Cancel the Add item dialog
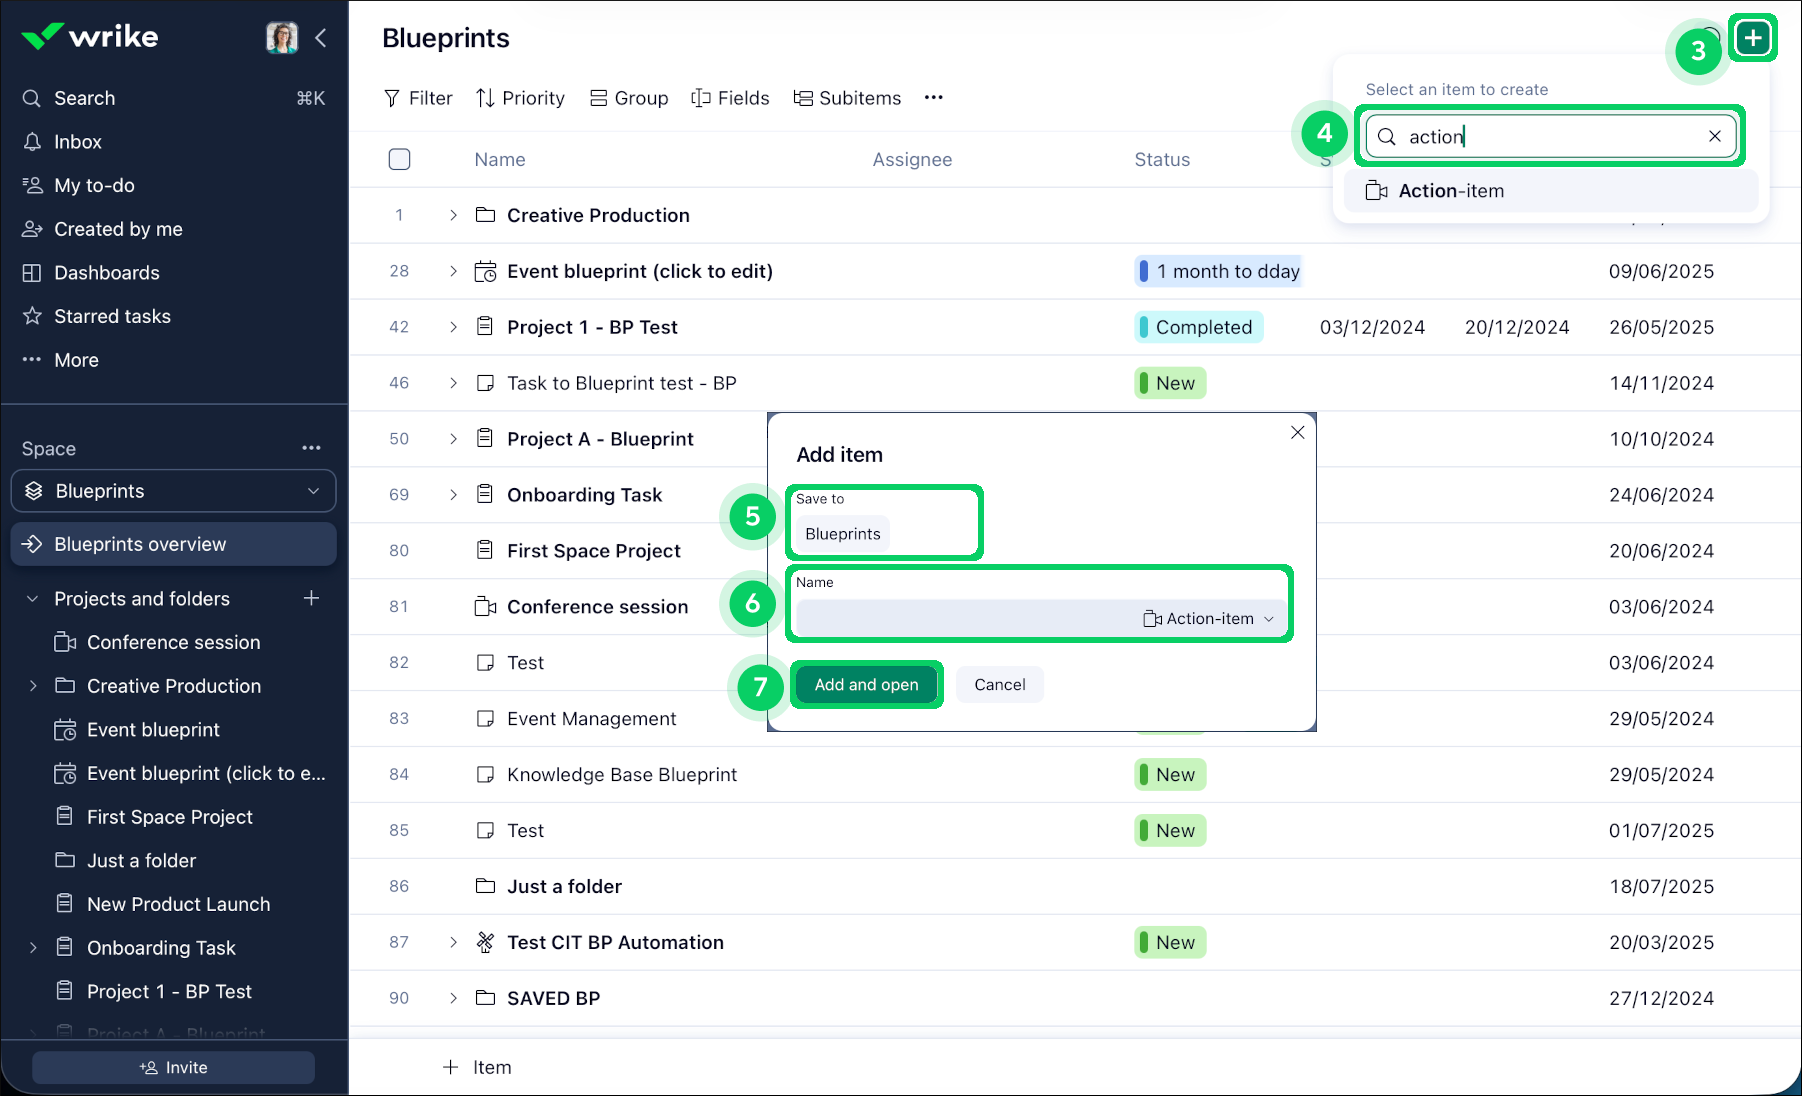This screenshot has width=1802, height=1096. pyautogui.click(x=999, y=685)
